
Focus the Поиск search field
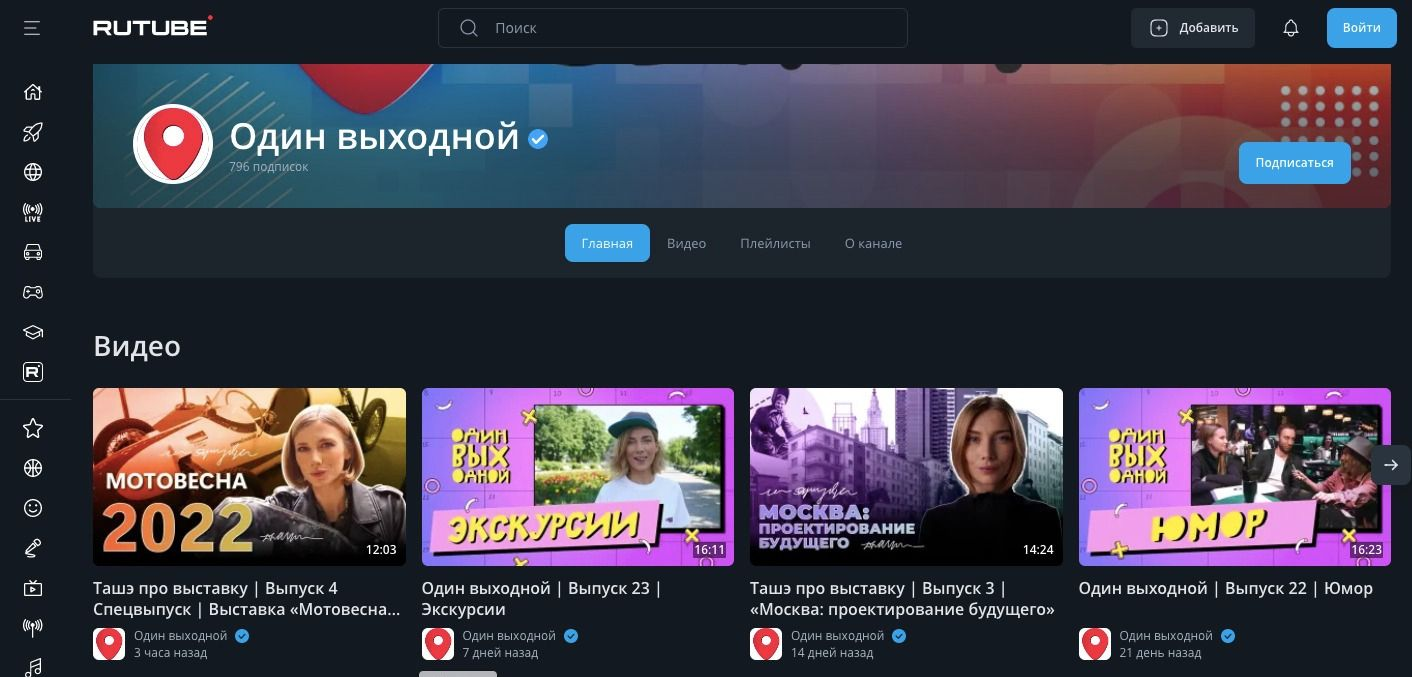click(673, 28)
